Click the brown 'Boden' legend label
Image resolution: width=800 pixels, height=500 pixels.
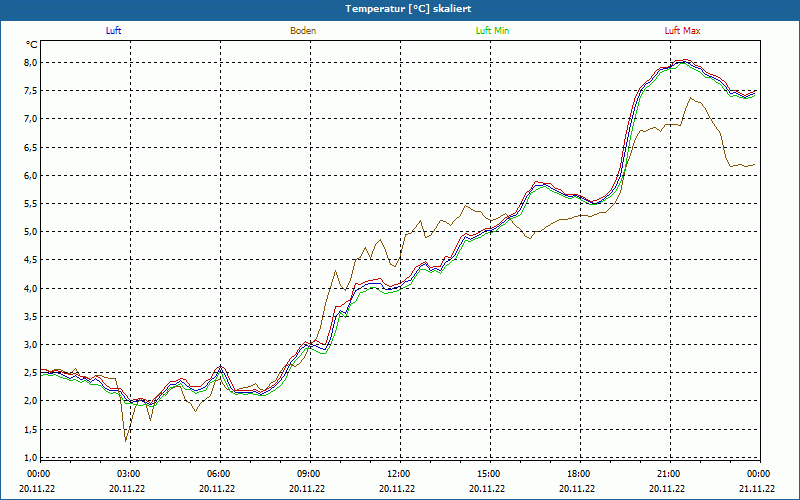pyautogui.click(x=303, y=31)
